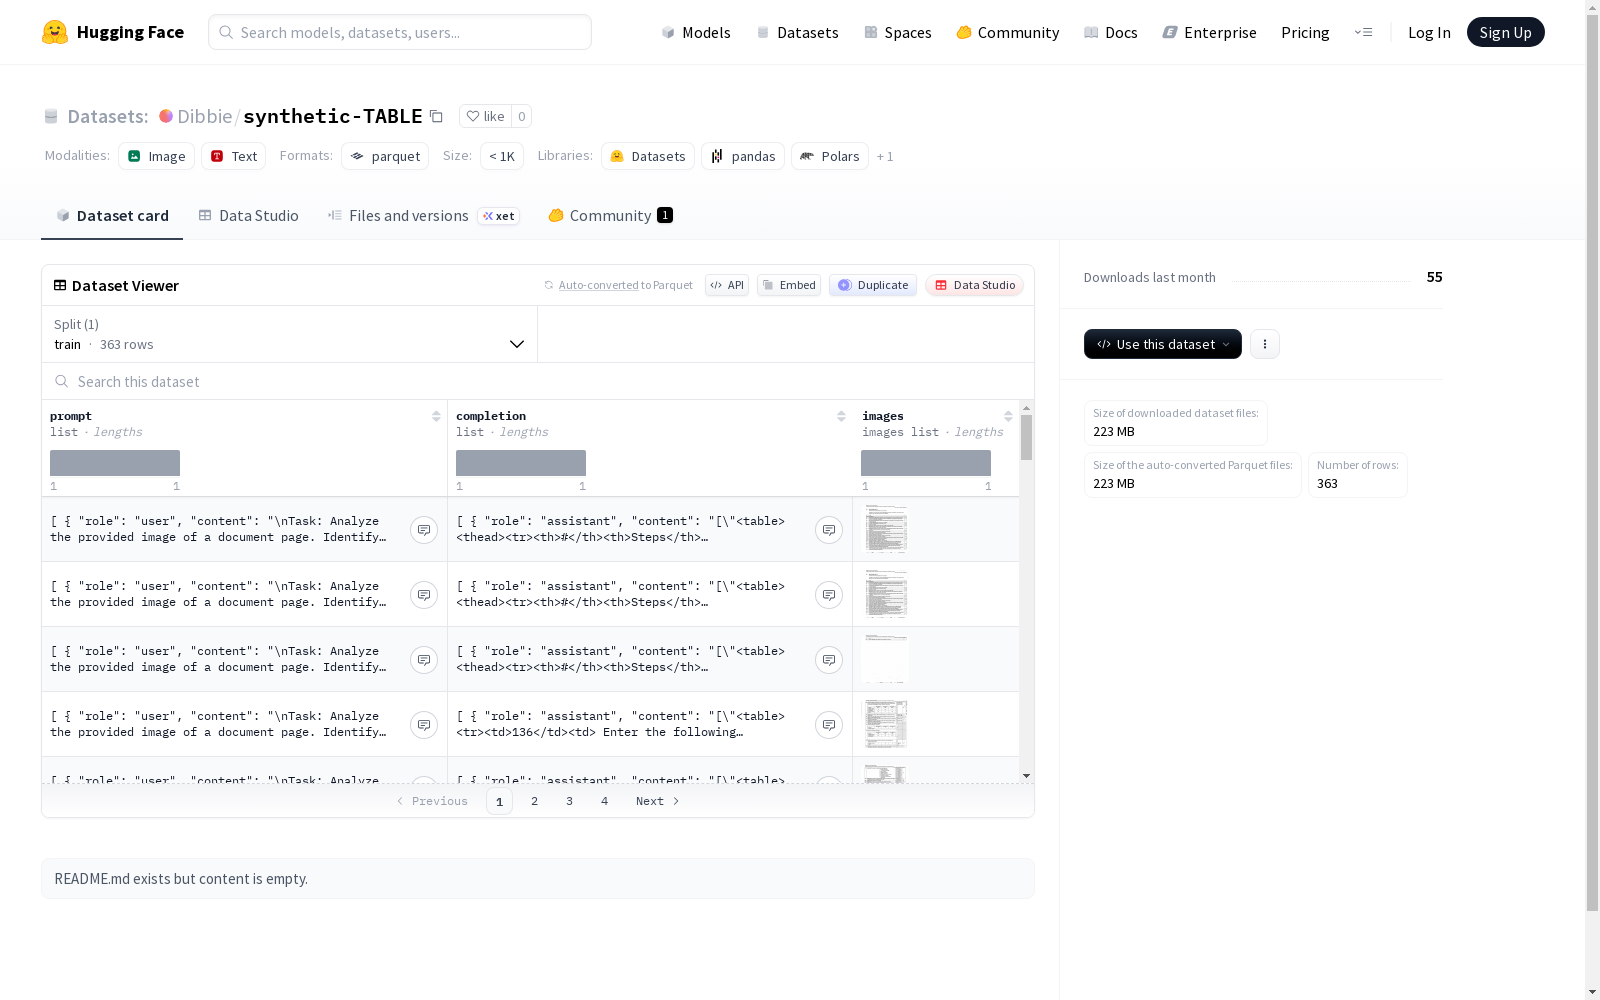Copy dataset name with the copy icon
The image size is (1600, 1000).
tap(436, 116)
